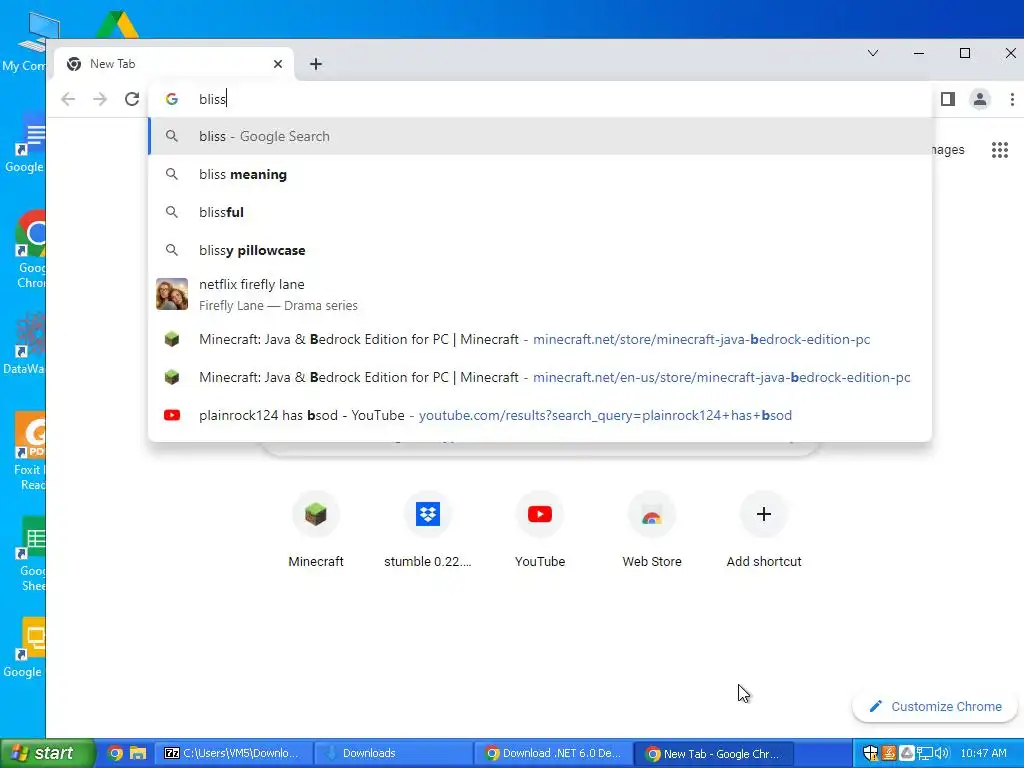Click the volume speaker tray icon
Viewport: 1024px width, 768px height.
point(942,753)
